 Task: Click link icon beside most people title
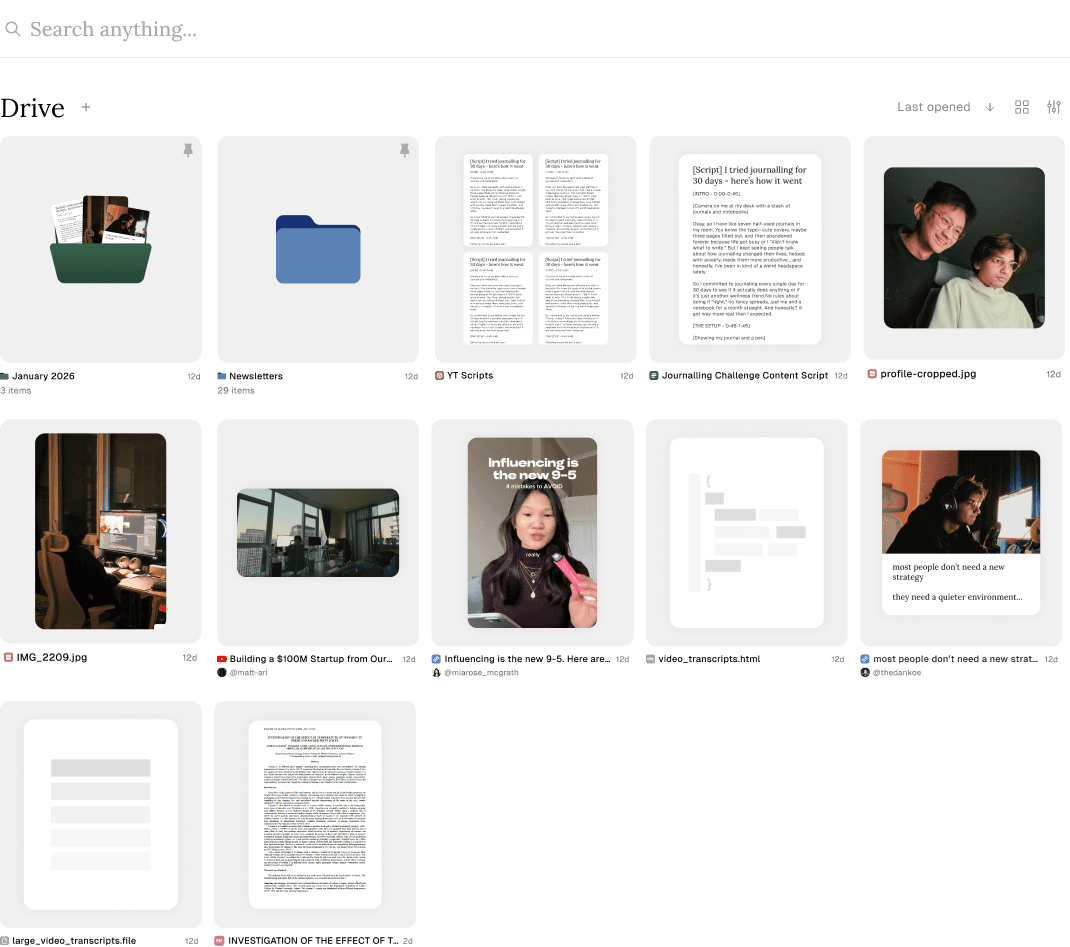pyautogui.click(x=865, y=658)
